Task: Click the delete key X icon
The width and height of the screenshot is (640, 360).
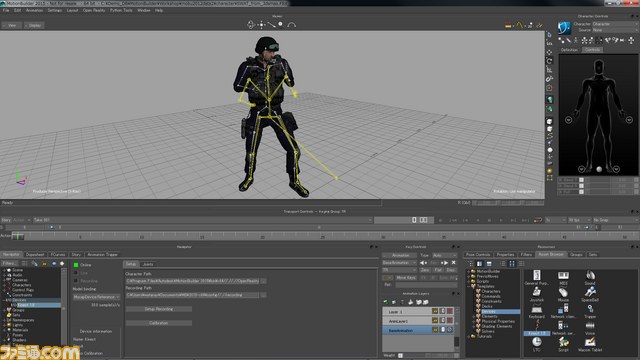Action: coord(453,263)
